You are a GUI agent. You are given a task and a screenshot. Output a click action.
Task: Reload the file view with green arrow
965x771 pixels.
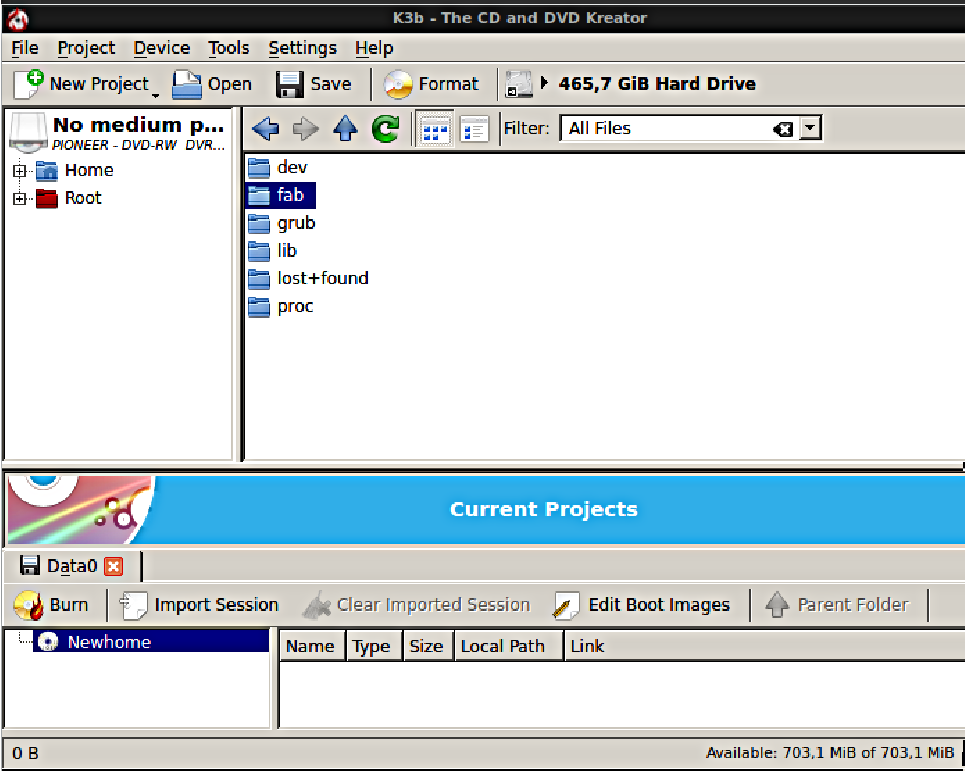(385, 129)
